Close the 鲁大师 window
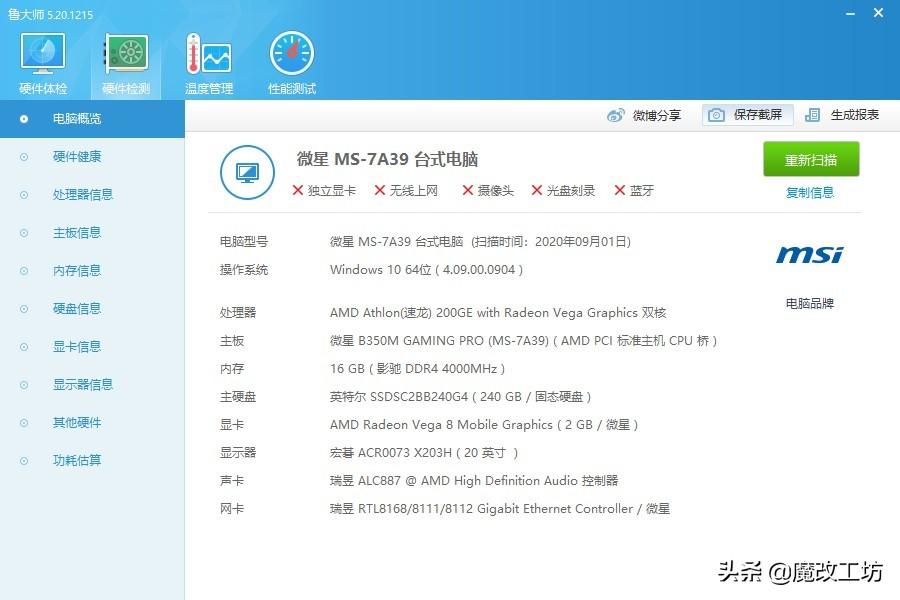Image resolution: width=900 pixels, height=600 pixels. tap(878, 13)
